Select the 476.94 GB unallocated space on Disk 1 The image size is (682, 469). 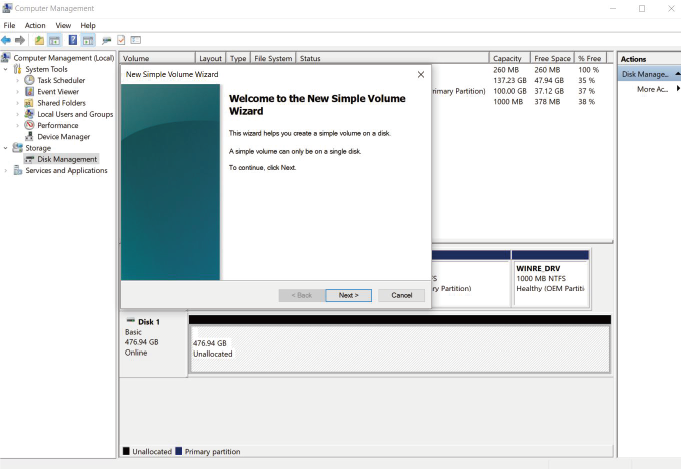click(x=398, y=349)
